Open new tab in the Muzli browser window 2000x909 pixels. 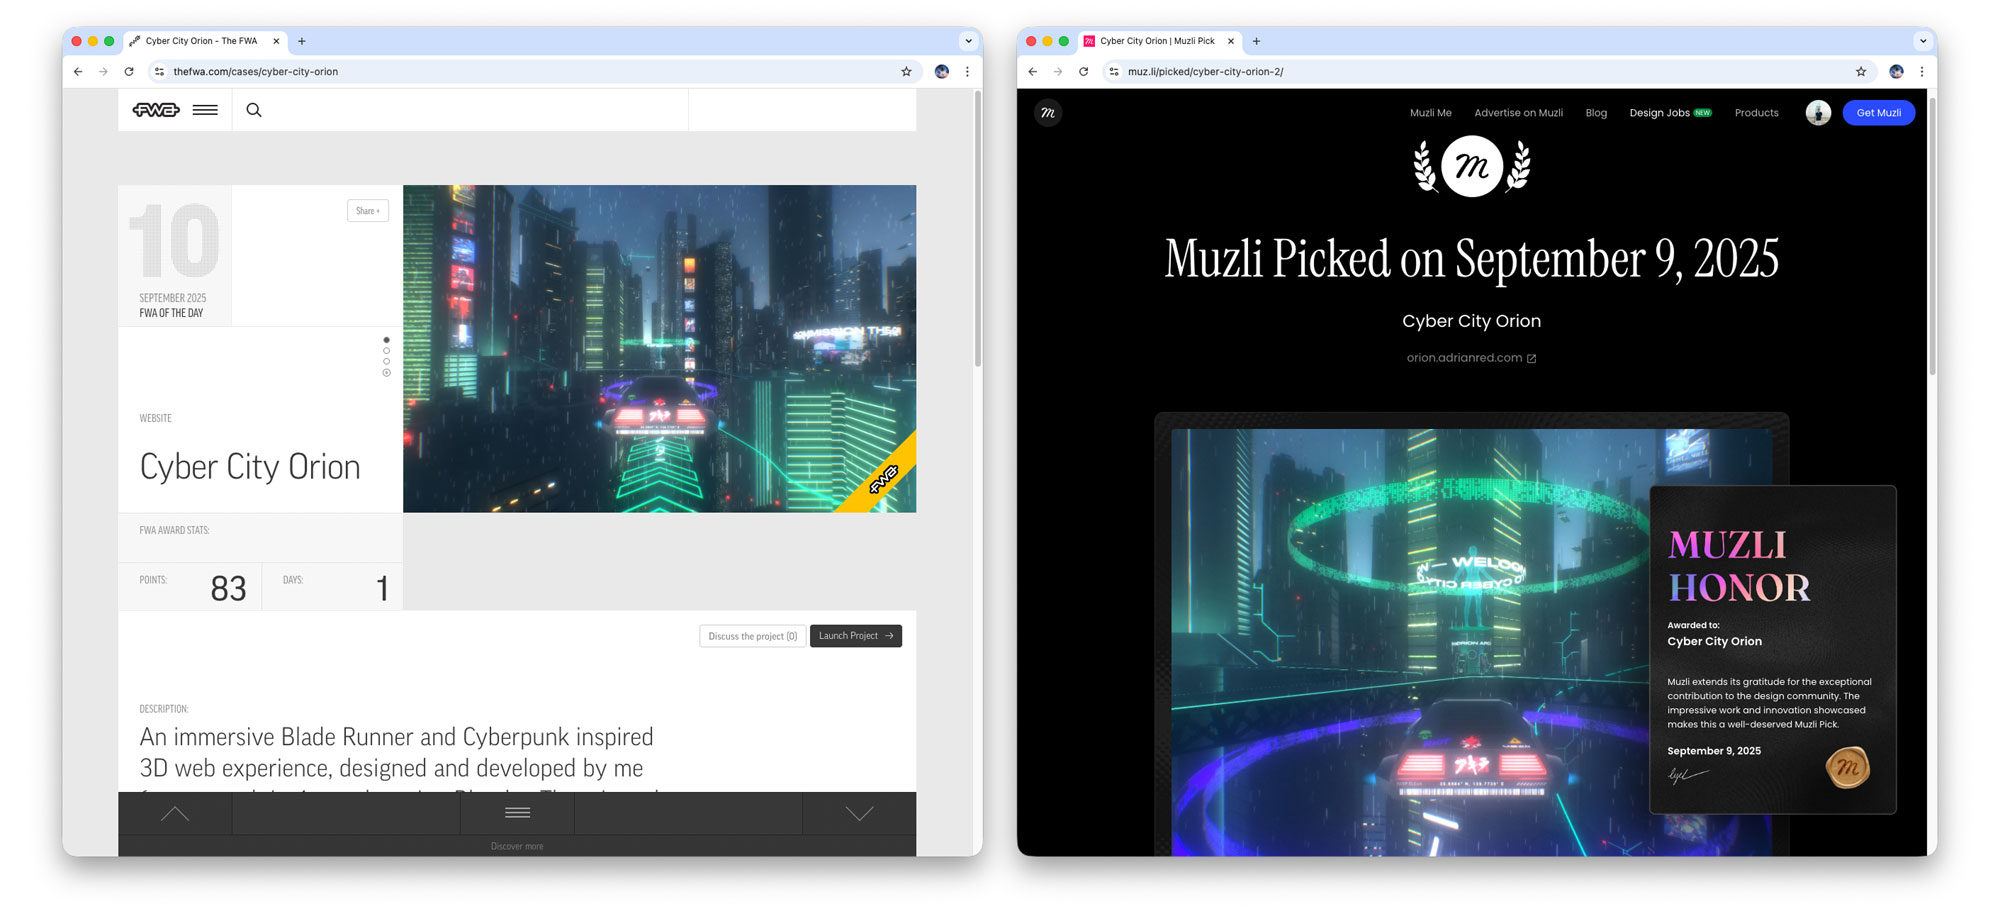(x=1257, y=41)
